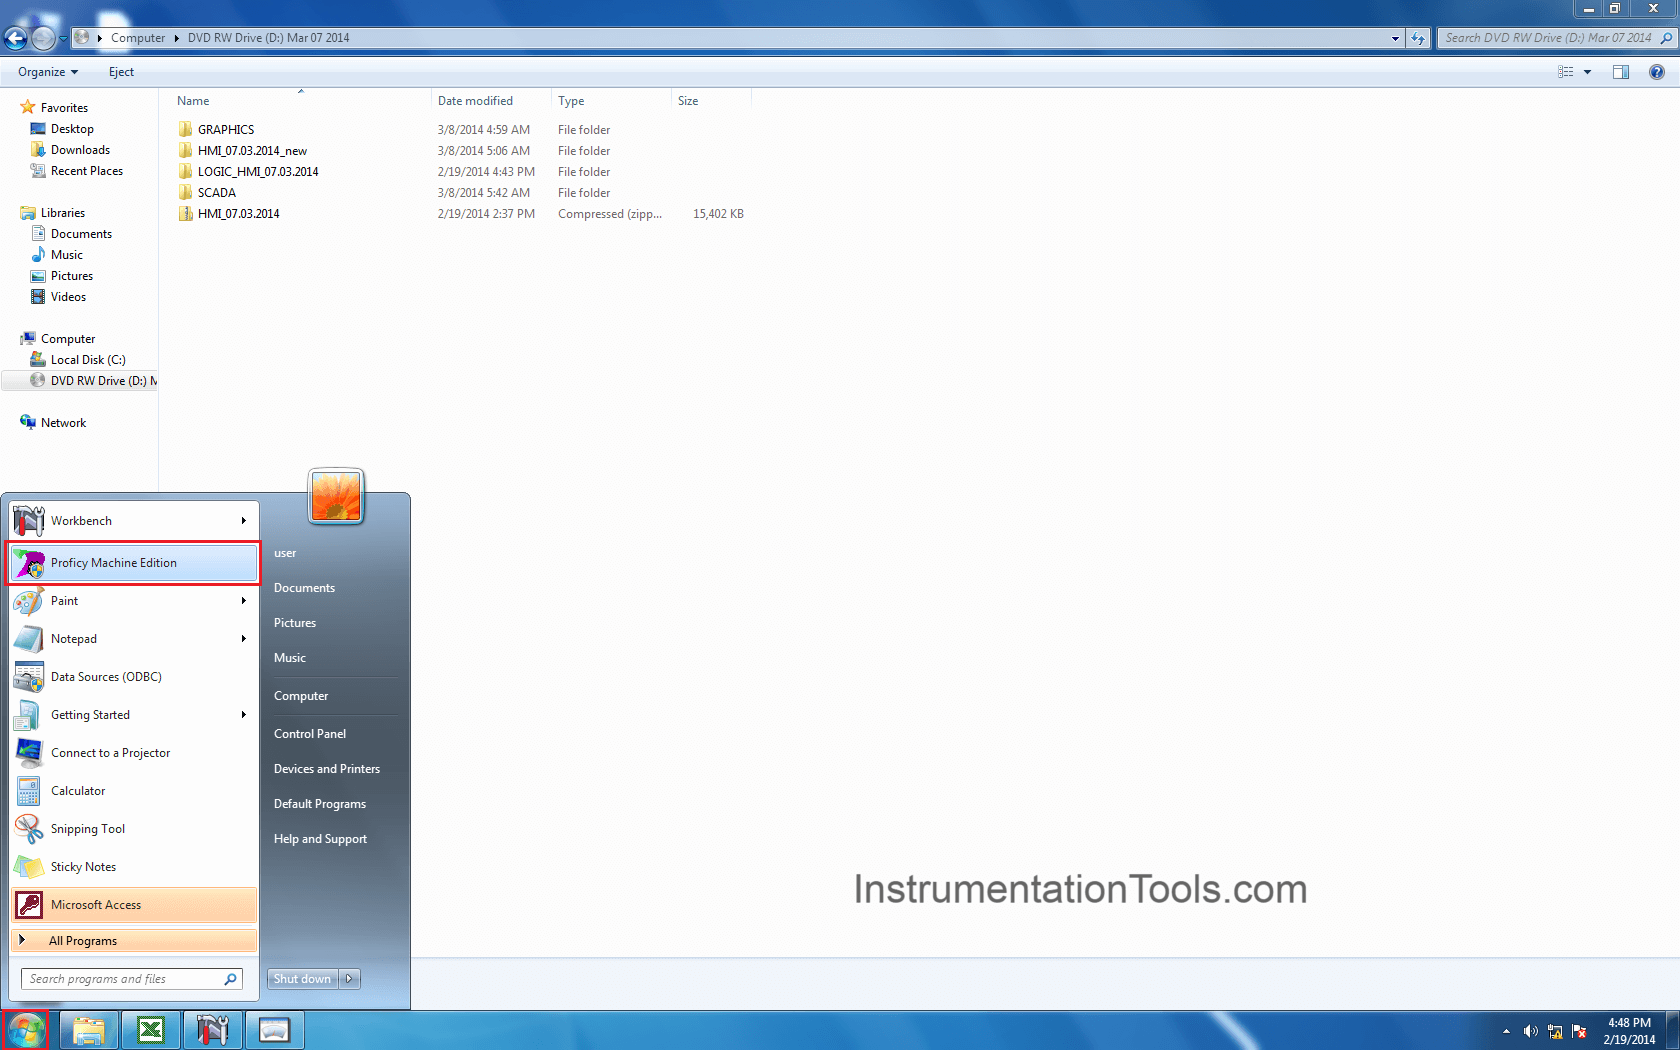Image resolution: width=1680 pixels, height=1050 pixels.
Task: Select Network in navigation pane
Action: (63, 423)
